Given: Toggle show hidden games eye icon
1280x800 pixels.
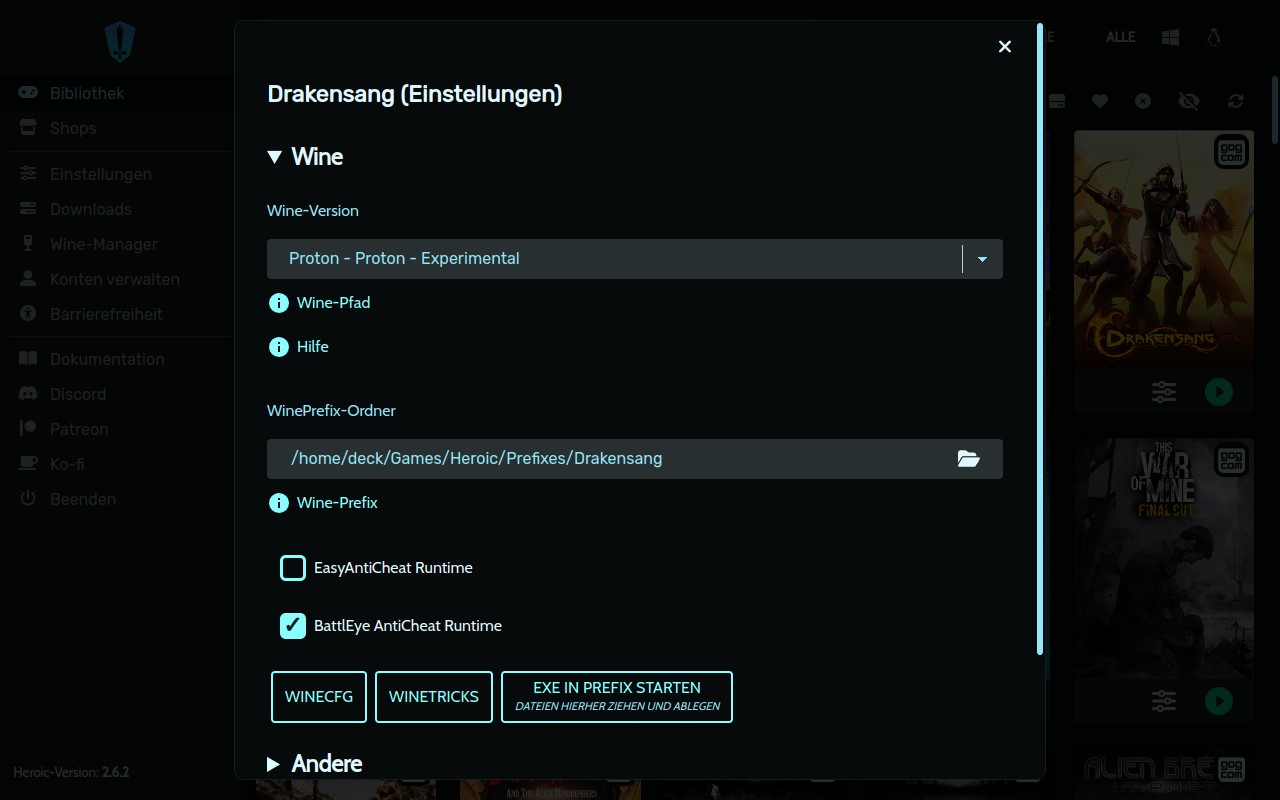Looking at the screenshot, I should [x=1188, y=101].
